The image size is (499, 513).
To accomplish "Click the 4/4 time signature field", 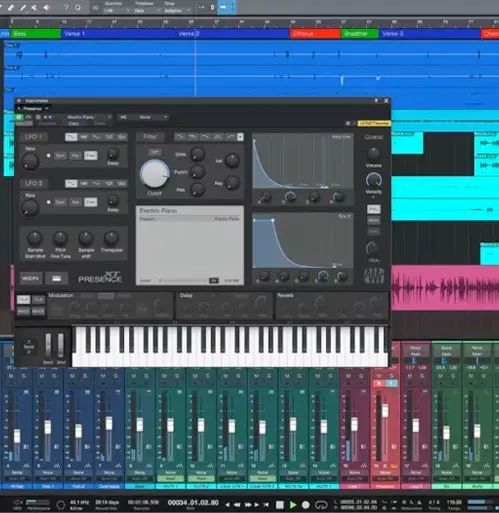I will (x=434, y=502).
